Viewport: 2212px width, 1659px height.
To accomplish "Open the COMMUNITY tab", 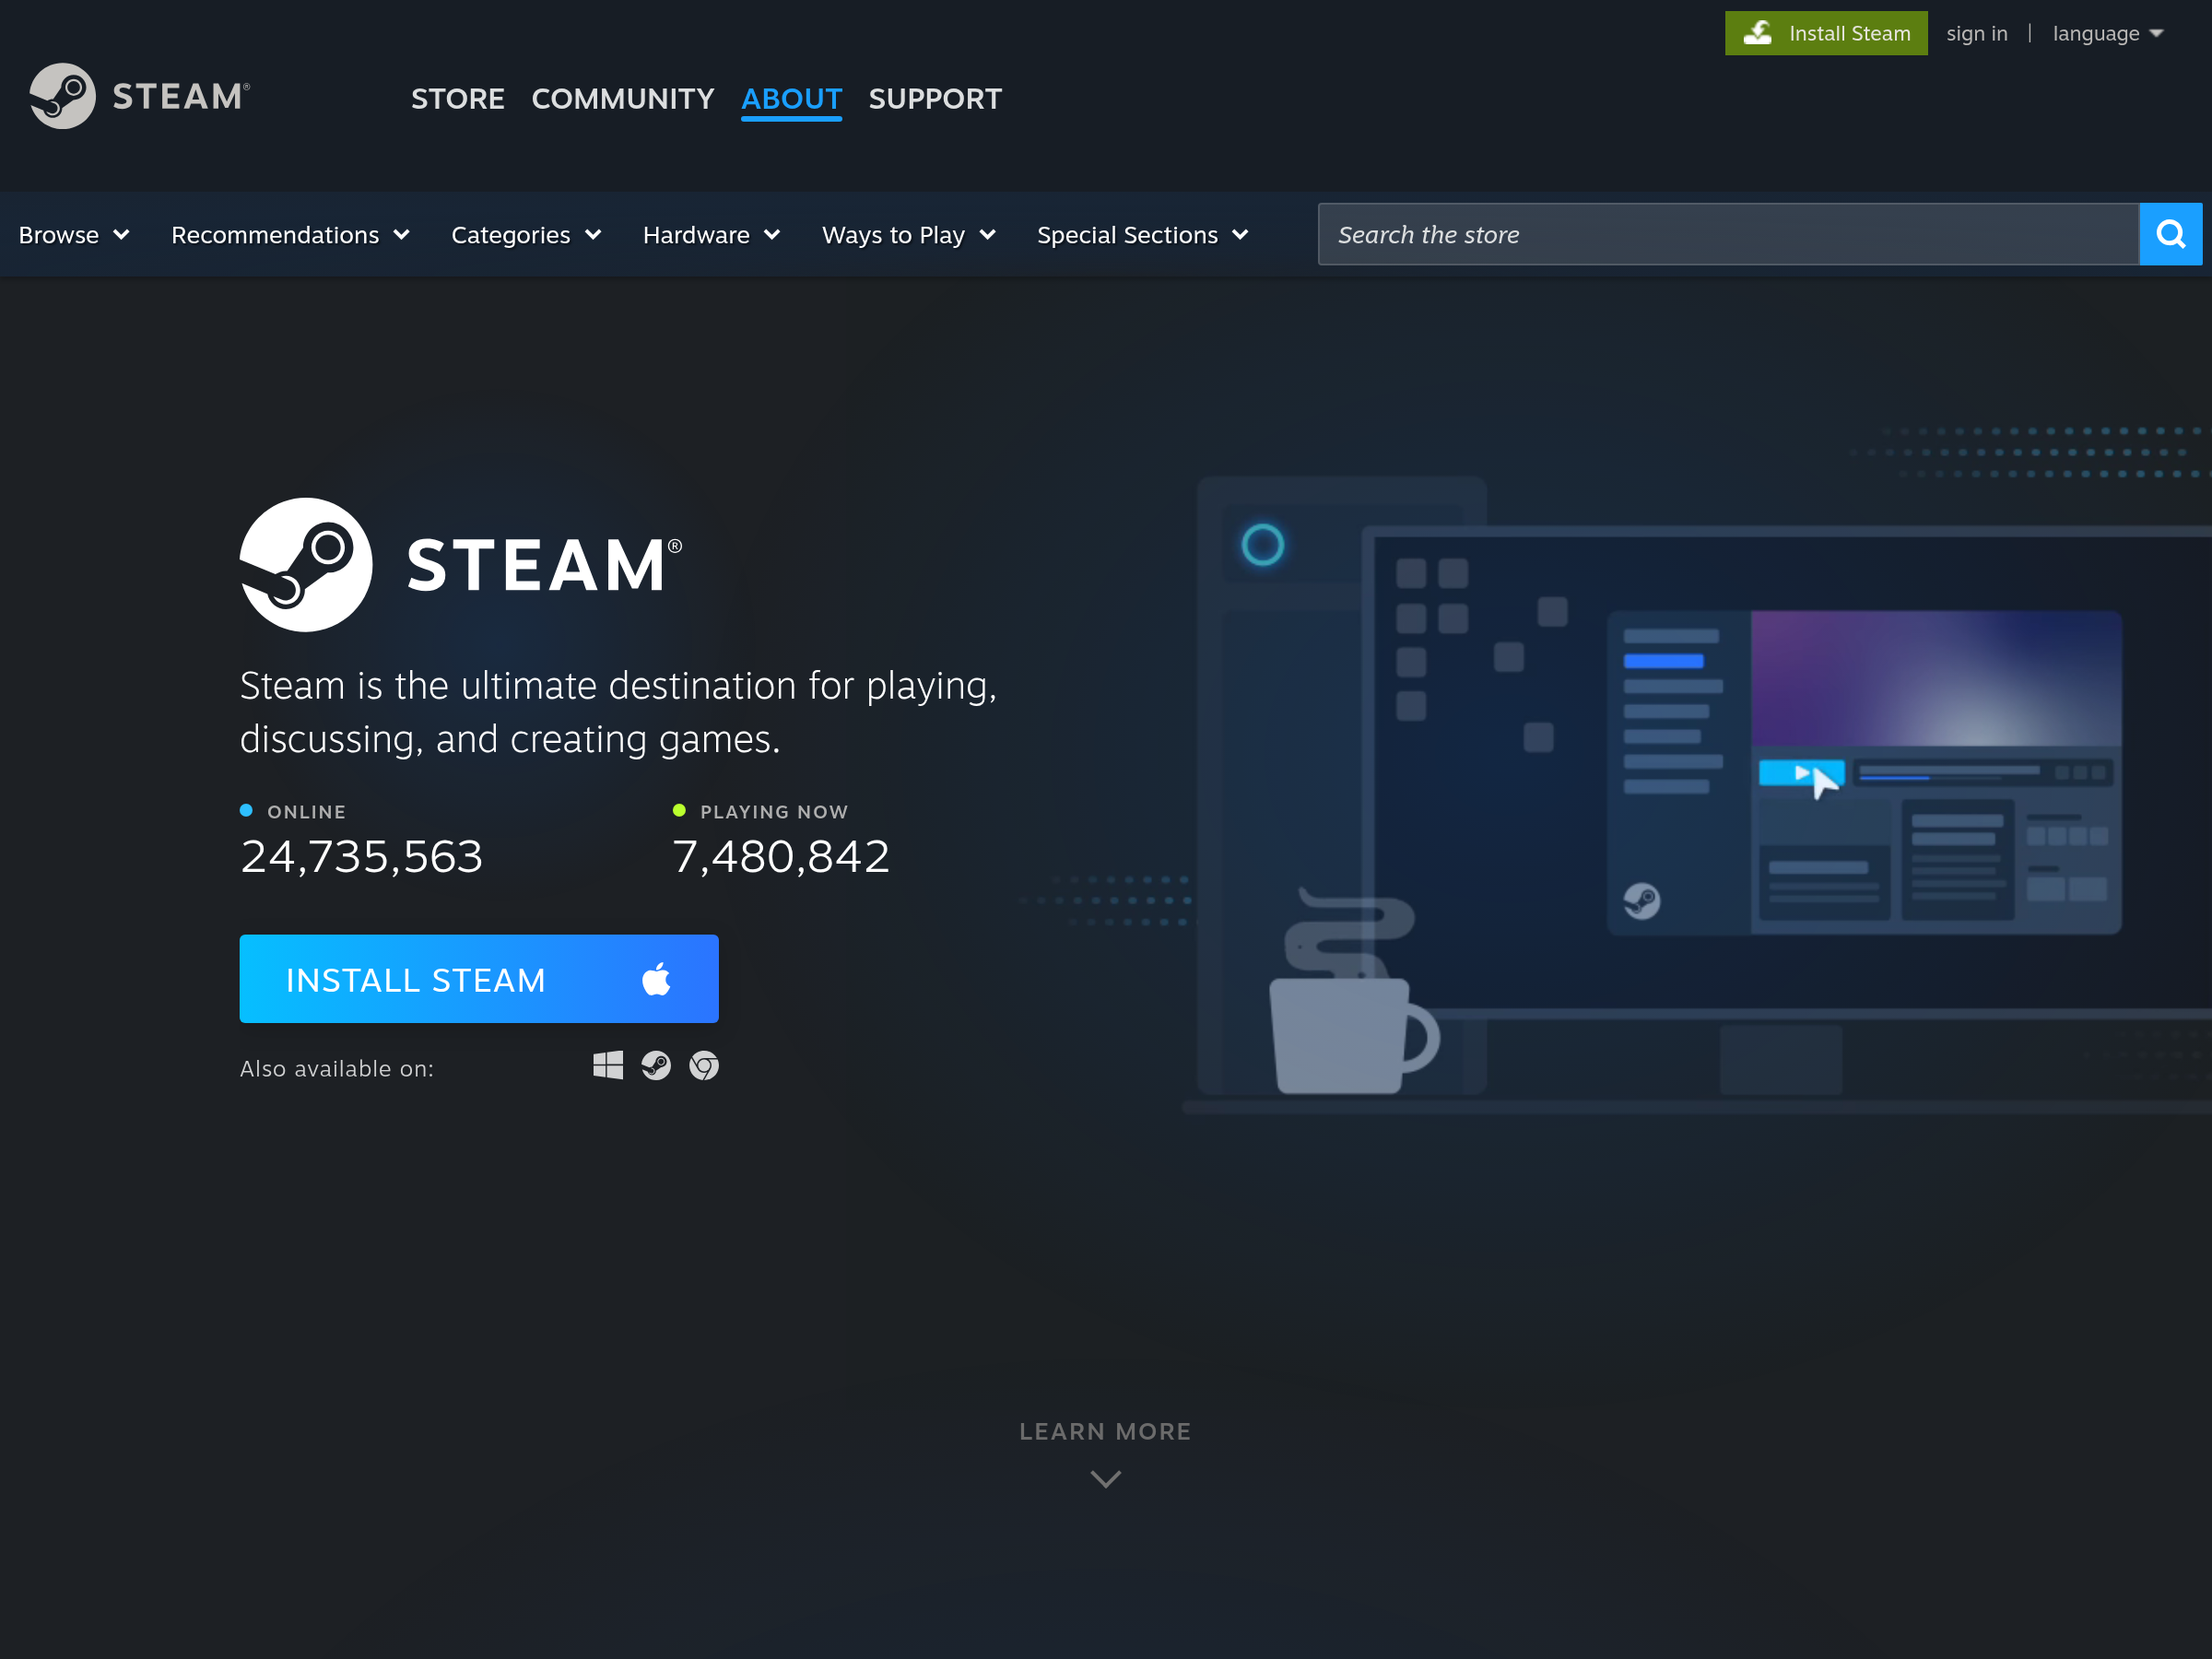I will 623,98.
